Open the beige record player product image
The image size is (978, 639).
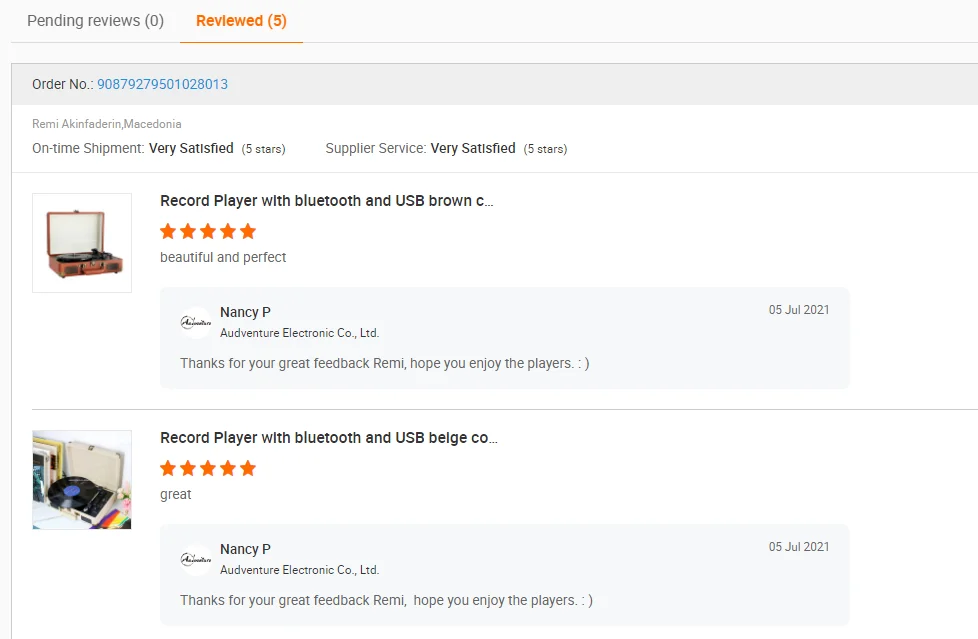(82, 480)
